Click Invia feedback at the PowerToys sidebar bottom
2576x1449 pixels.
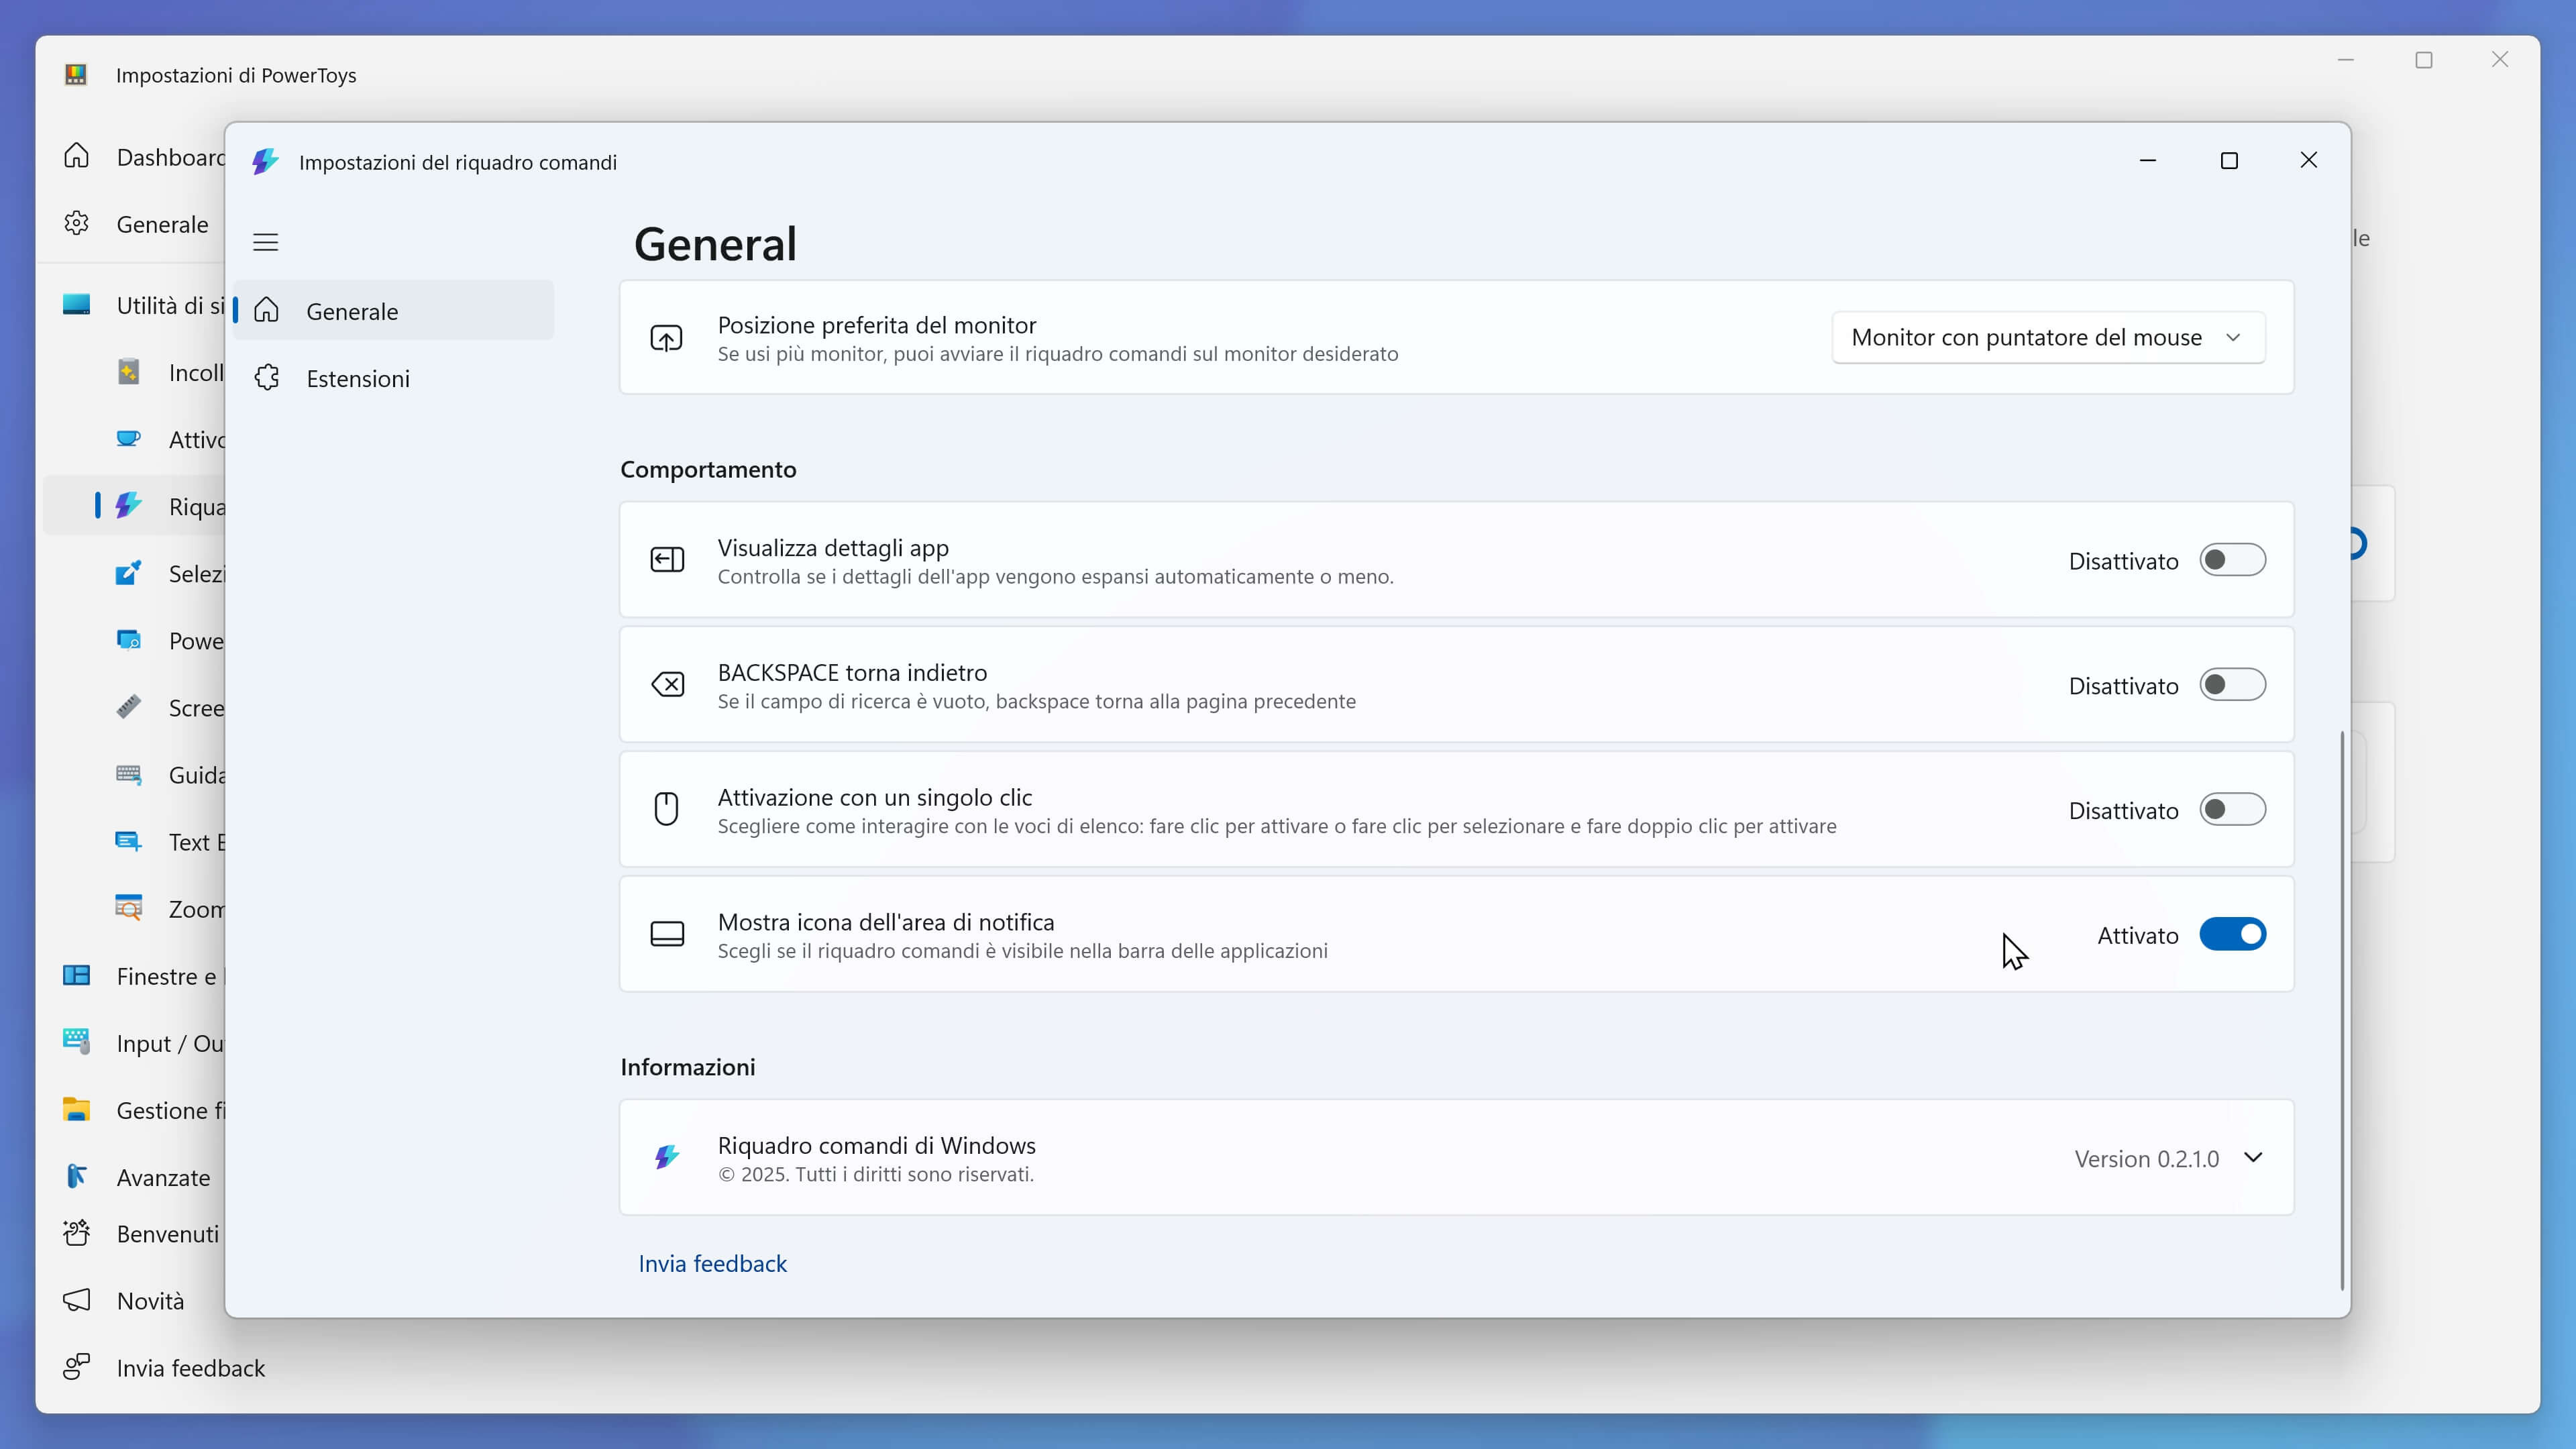tap(190, 1367)
